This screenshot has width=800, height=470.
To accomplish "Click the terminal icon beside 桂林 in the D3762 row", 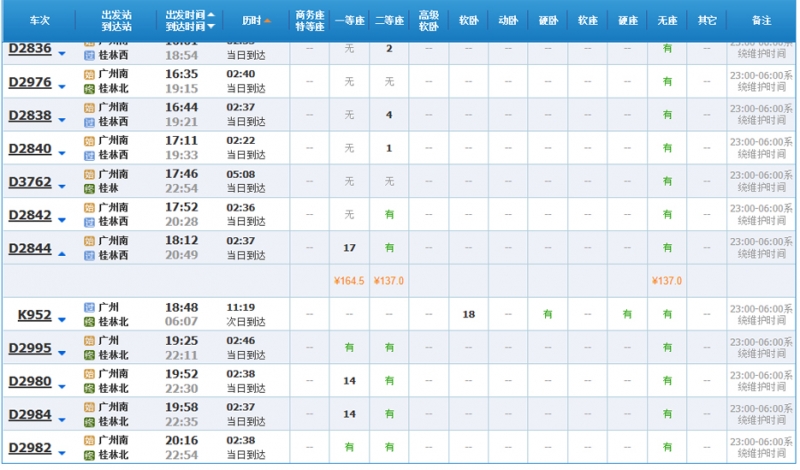I will pyautogui.click(x=89, y=188).
